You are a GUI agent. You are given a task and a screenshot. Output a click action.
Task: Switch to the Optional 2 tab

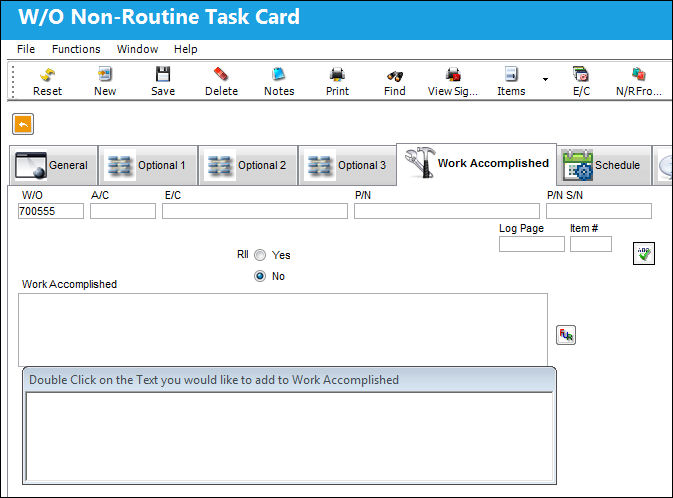(x=248, y=165)
